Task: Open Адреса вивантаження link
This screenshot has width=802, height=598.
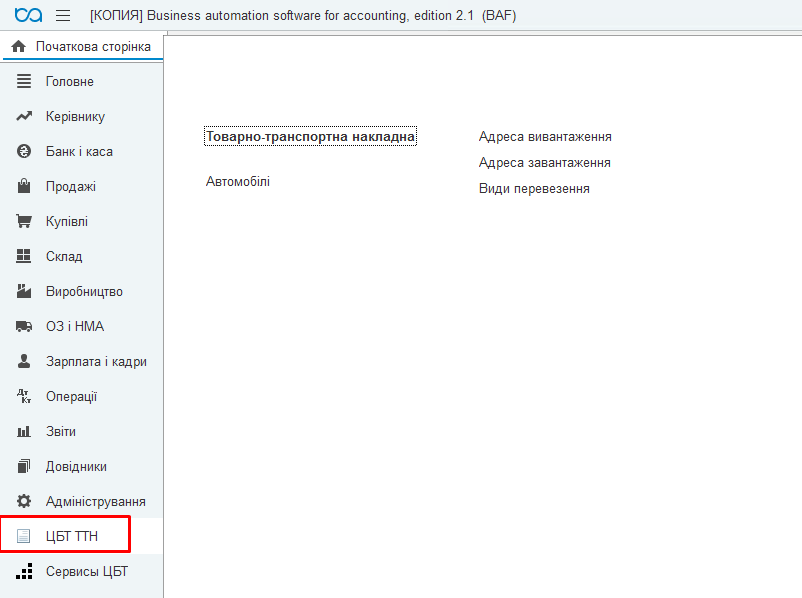Action: [545, 137]
